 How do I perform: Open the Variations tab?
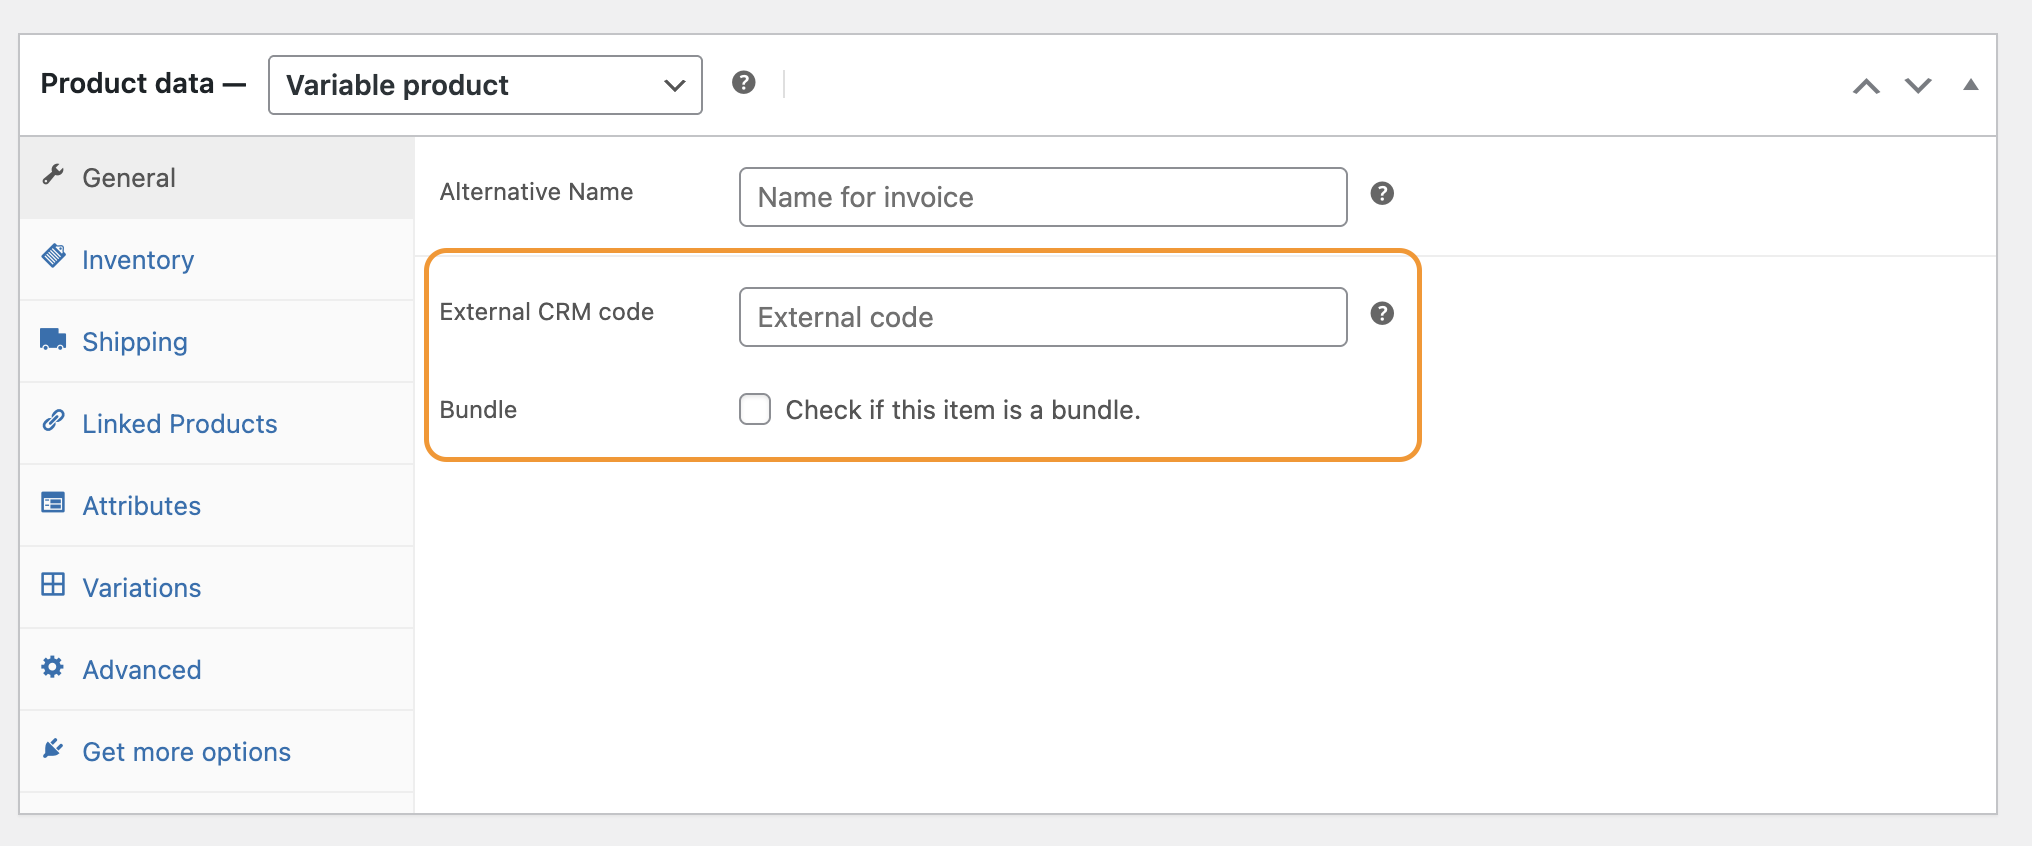142,588
